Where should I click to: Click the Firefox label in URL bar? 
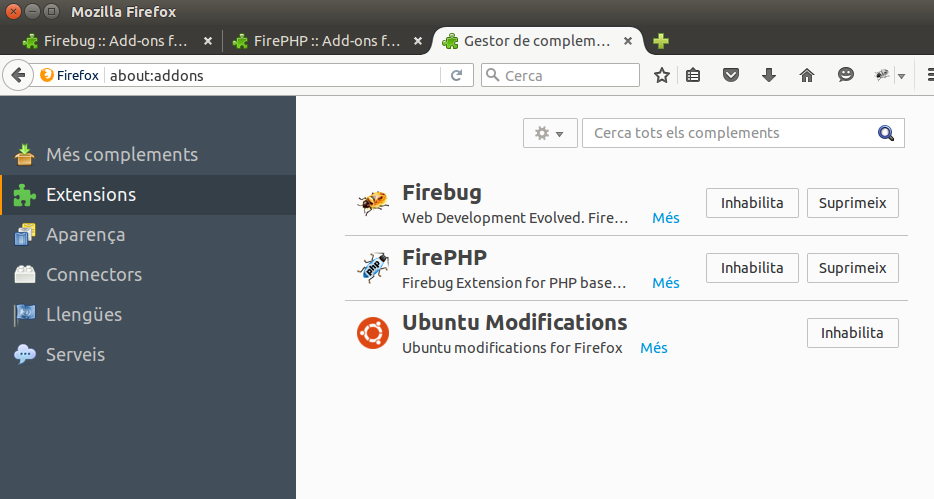[77, 76]
